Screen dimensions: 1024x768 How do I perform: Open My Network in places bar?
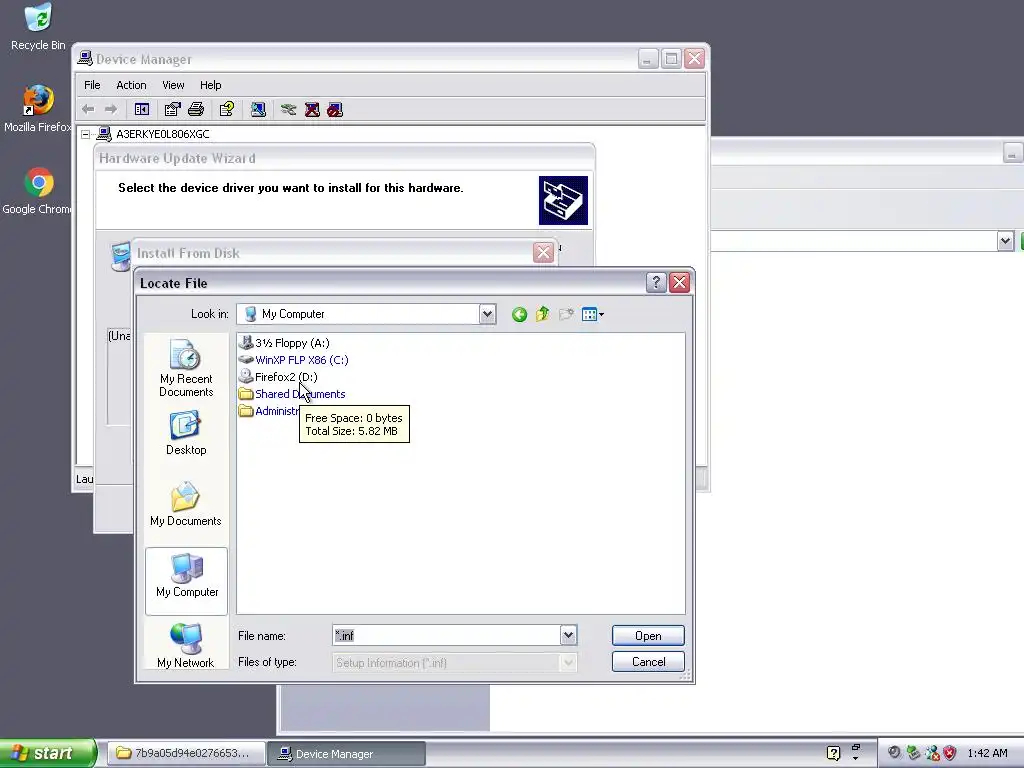[186, 645]
